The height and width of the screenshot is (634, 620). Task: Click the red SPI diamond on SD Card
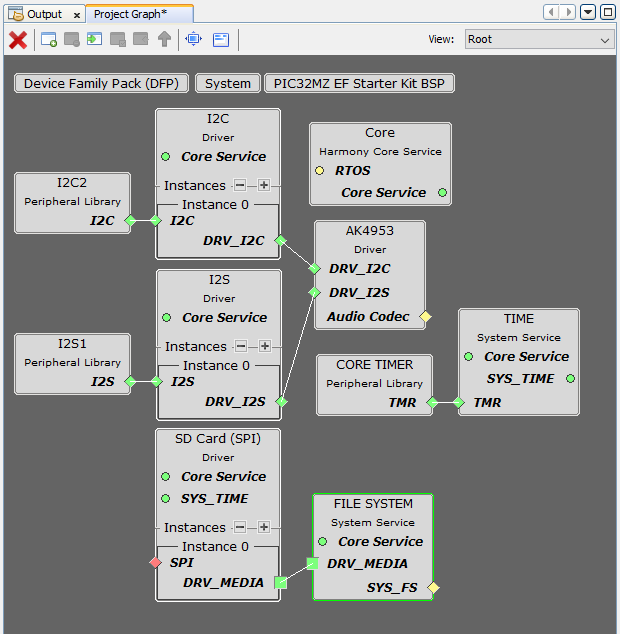(x=155, y=563)
